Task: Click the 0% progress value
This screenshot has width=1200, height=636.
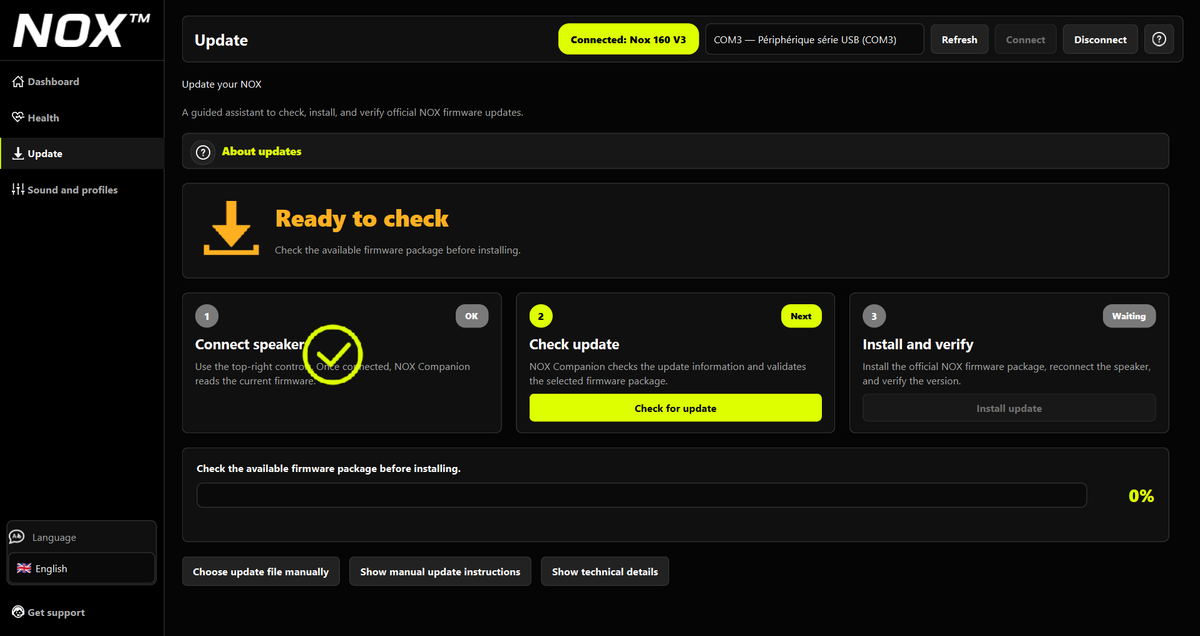Action: 1141,496
